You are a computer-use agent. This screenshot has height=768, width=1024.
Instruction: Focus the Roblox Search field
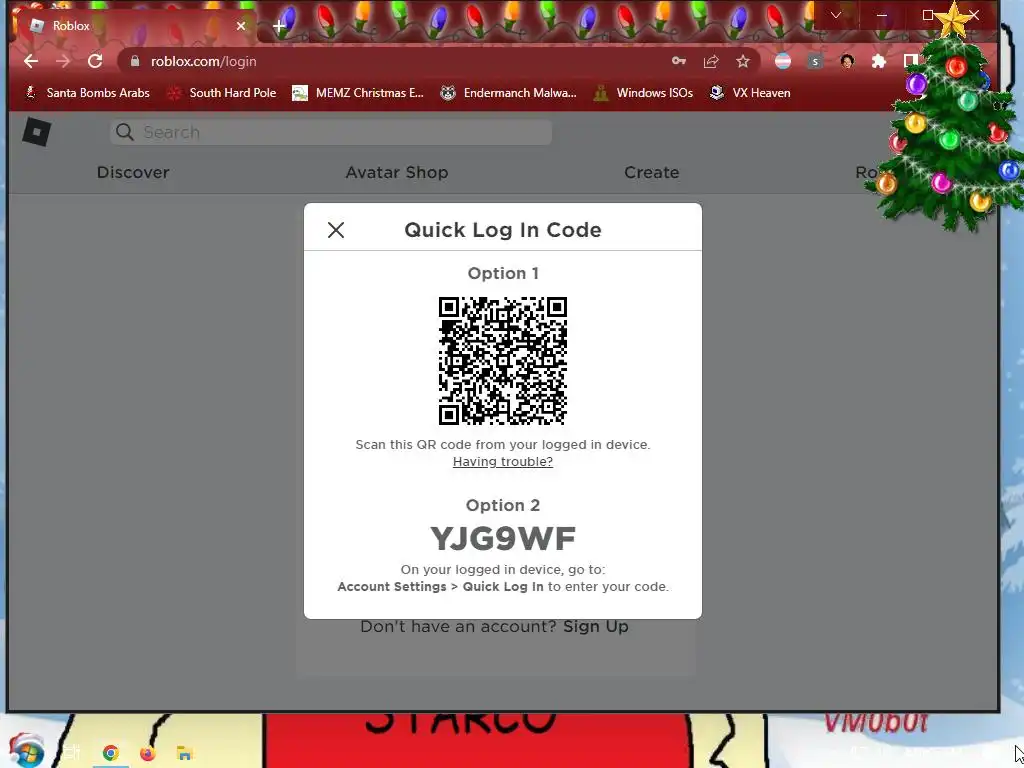(331, 133)
